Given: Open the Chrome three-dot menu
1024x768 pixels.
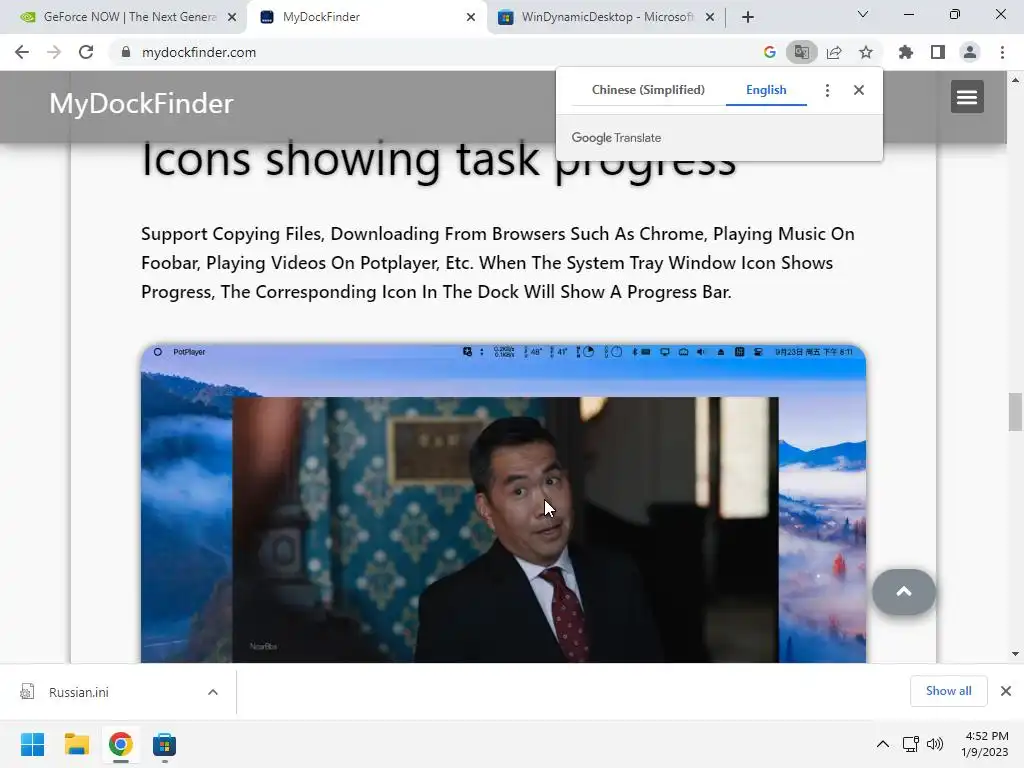Looking at the screenshot, I should click(1002, 52).
